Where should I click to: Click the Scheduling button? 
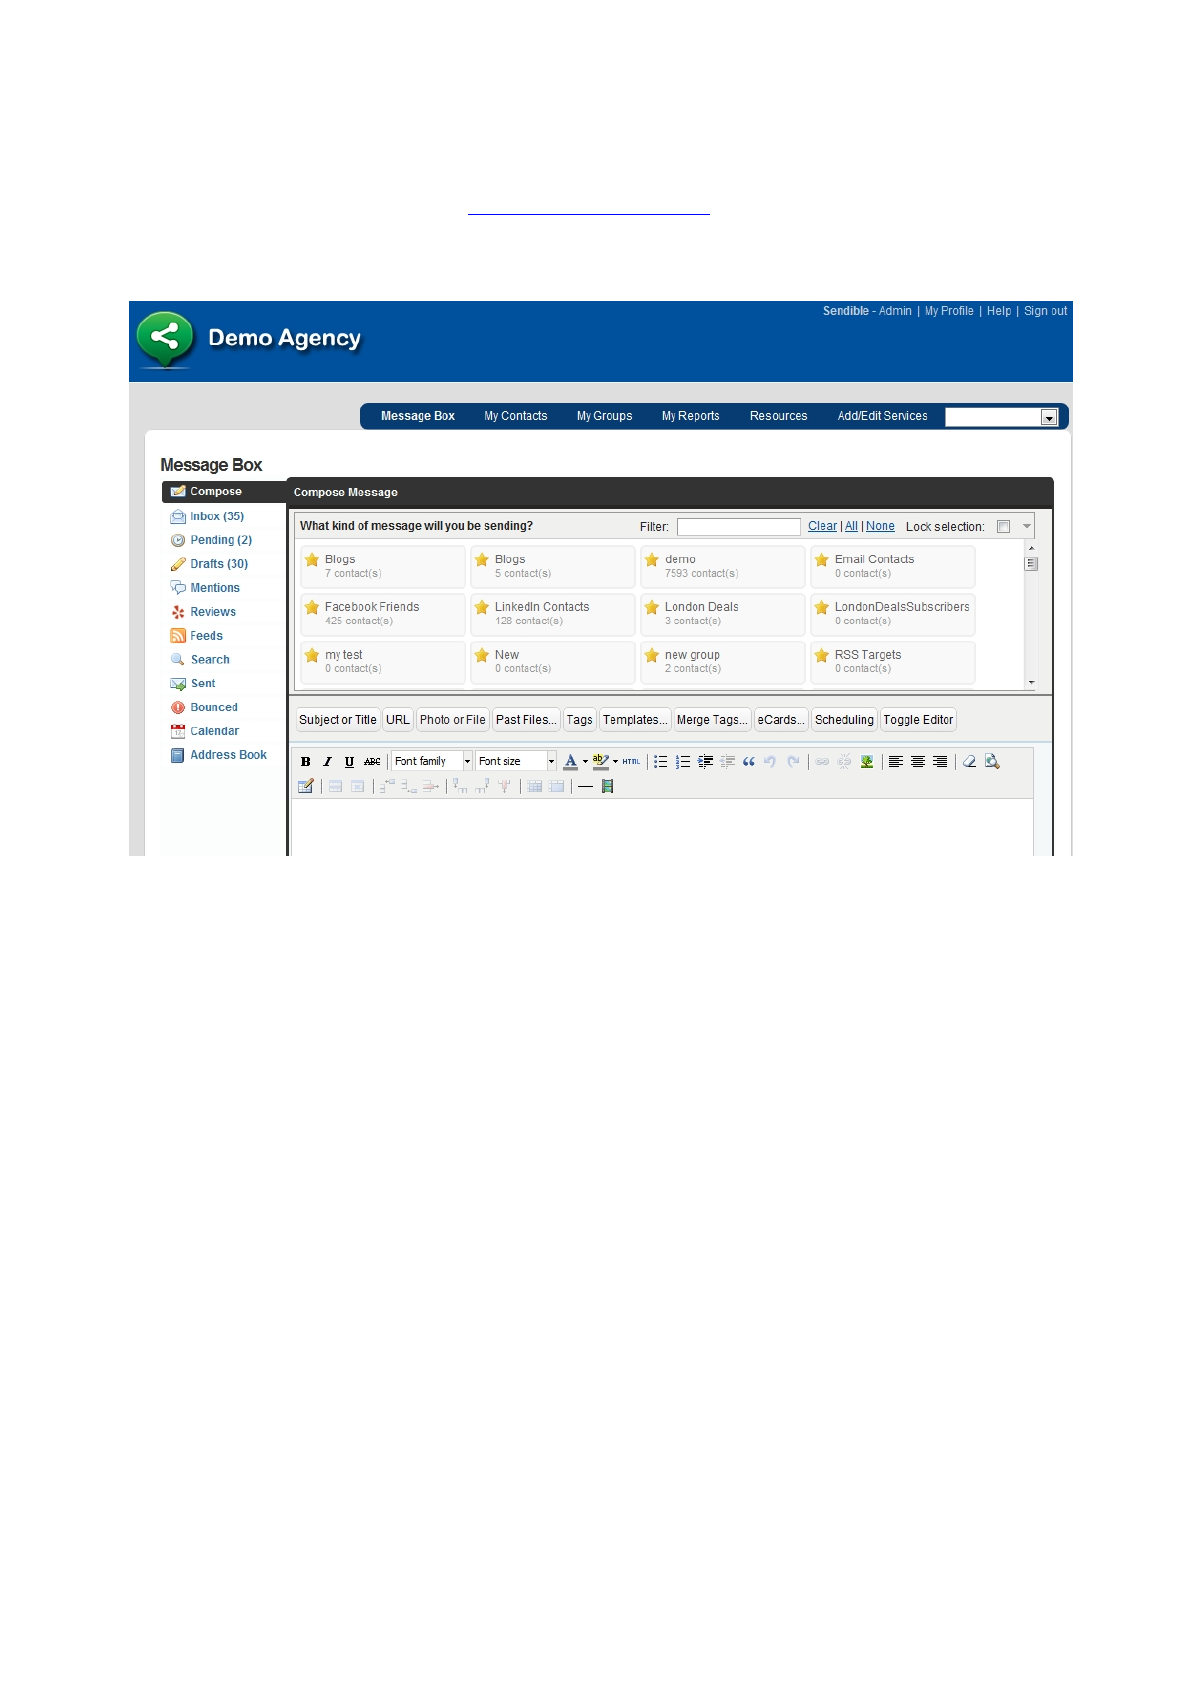coord(844,720)
